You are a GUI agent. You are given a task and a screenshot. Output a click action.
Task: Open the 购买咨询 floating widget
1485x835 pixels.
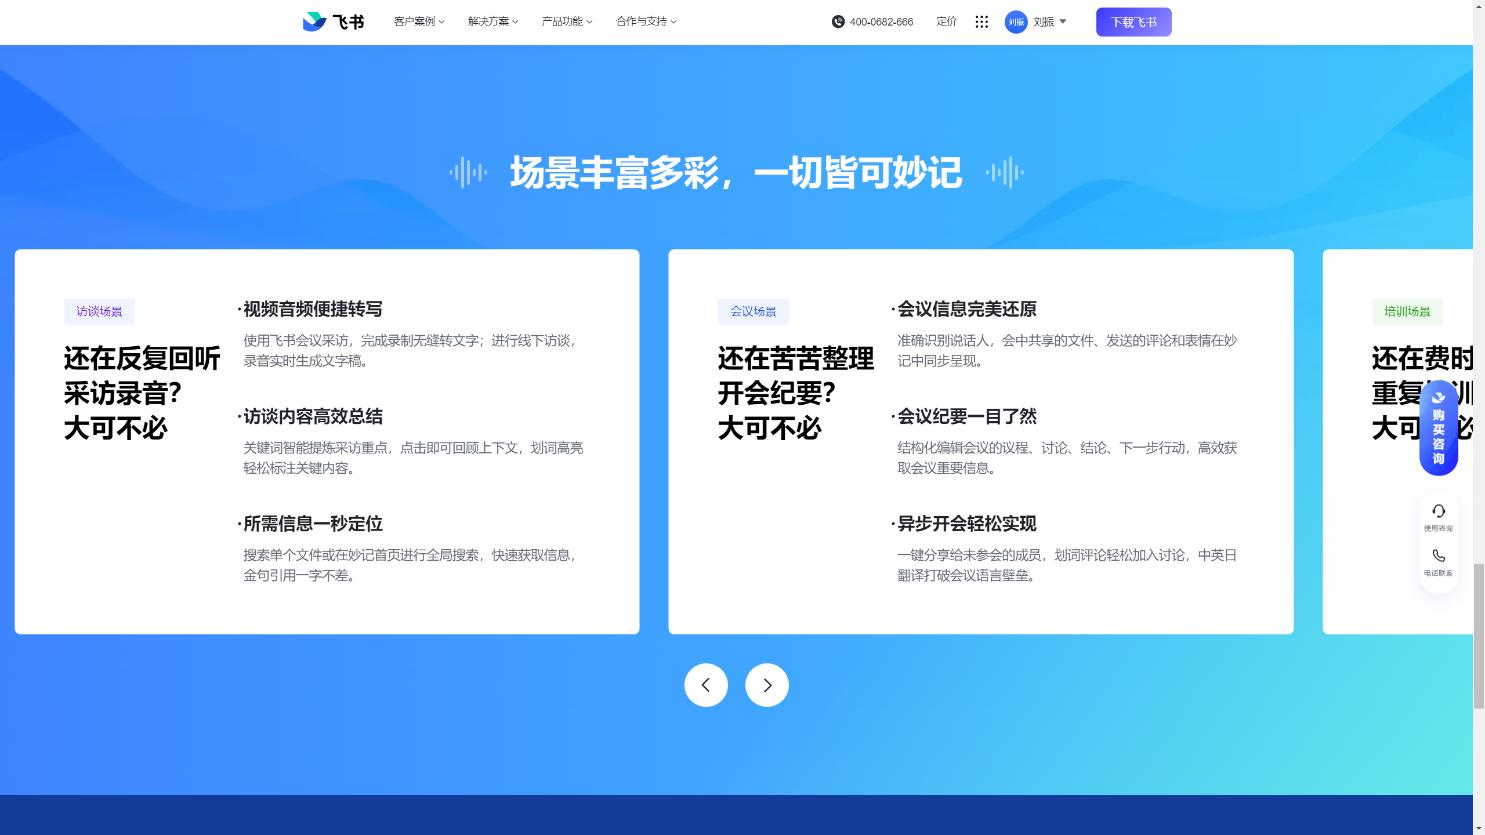(x=1438, y=428)
